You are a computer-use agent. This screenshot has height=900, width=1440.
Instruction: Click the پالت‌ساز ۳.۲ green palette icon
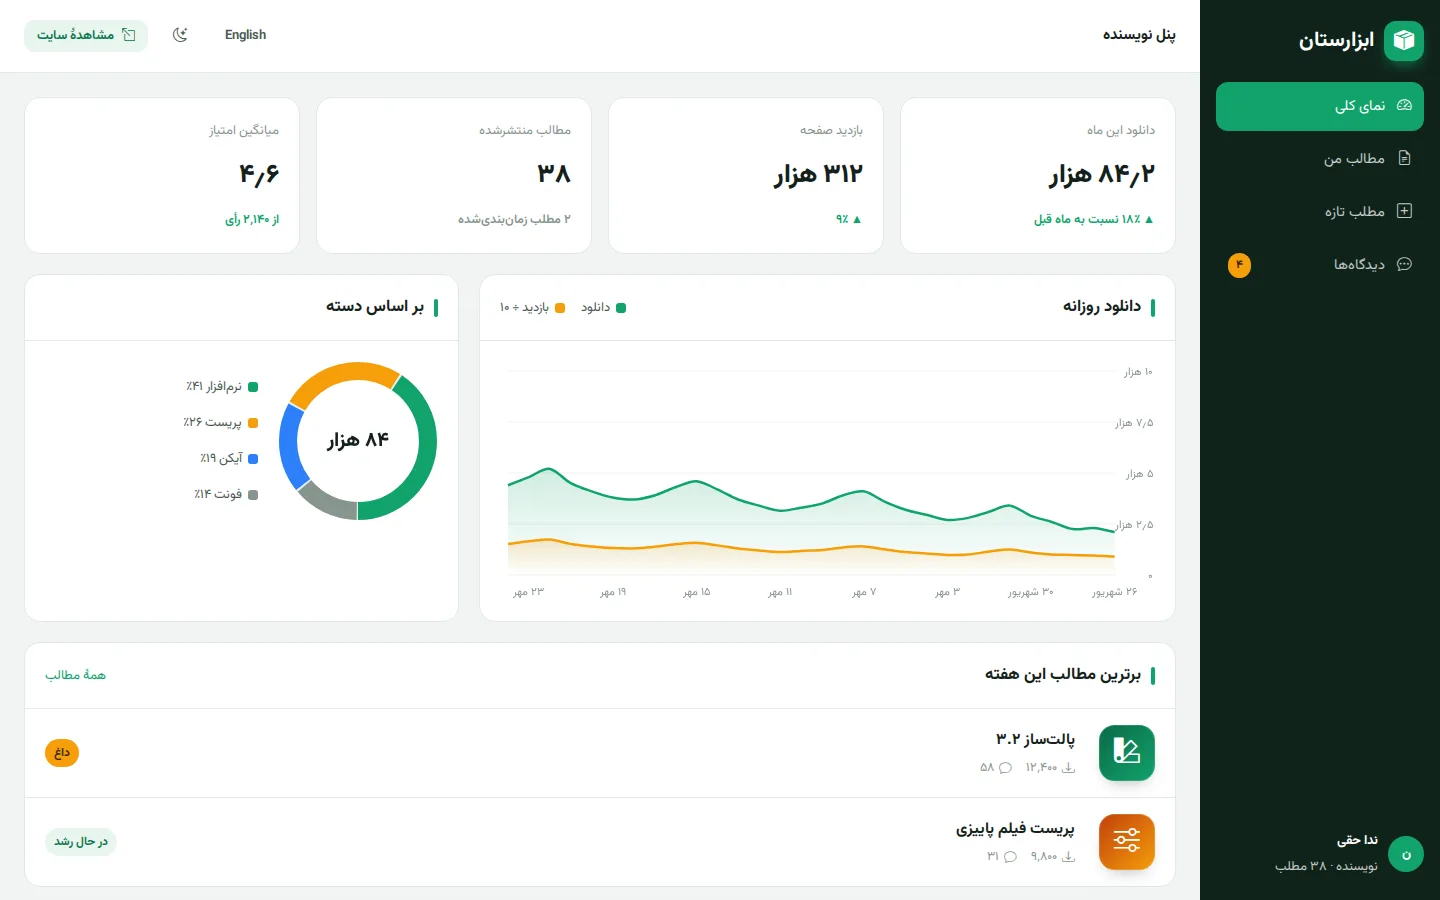(x=1127, y=753)
